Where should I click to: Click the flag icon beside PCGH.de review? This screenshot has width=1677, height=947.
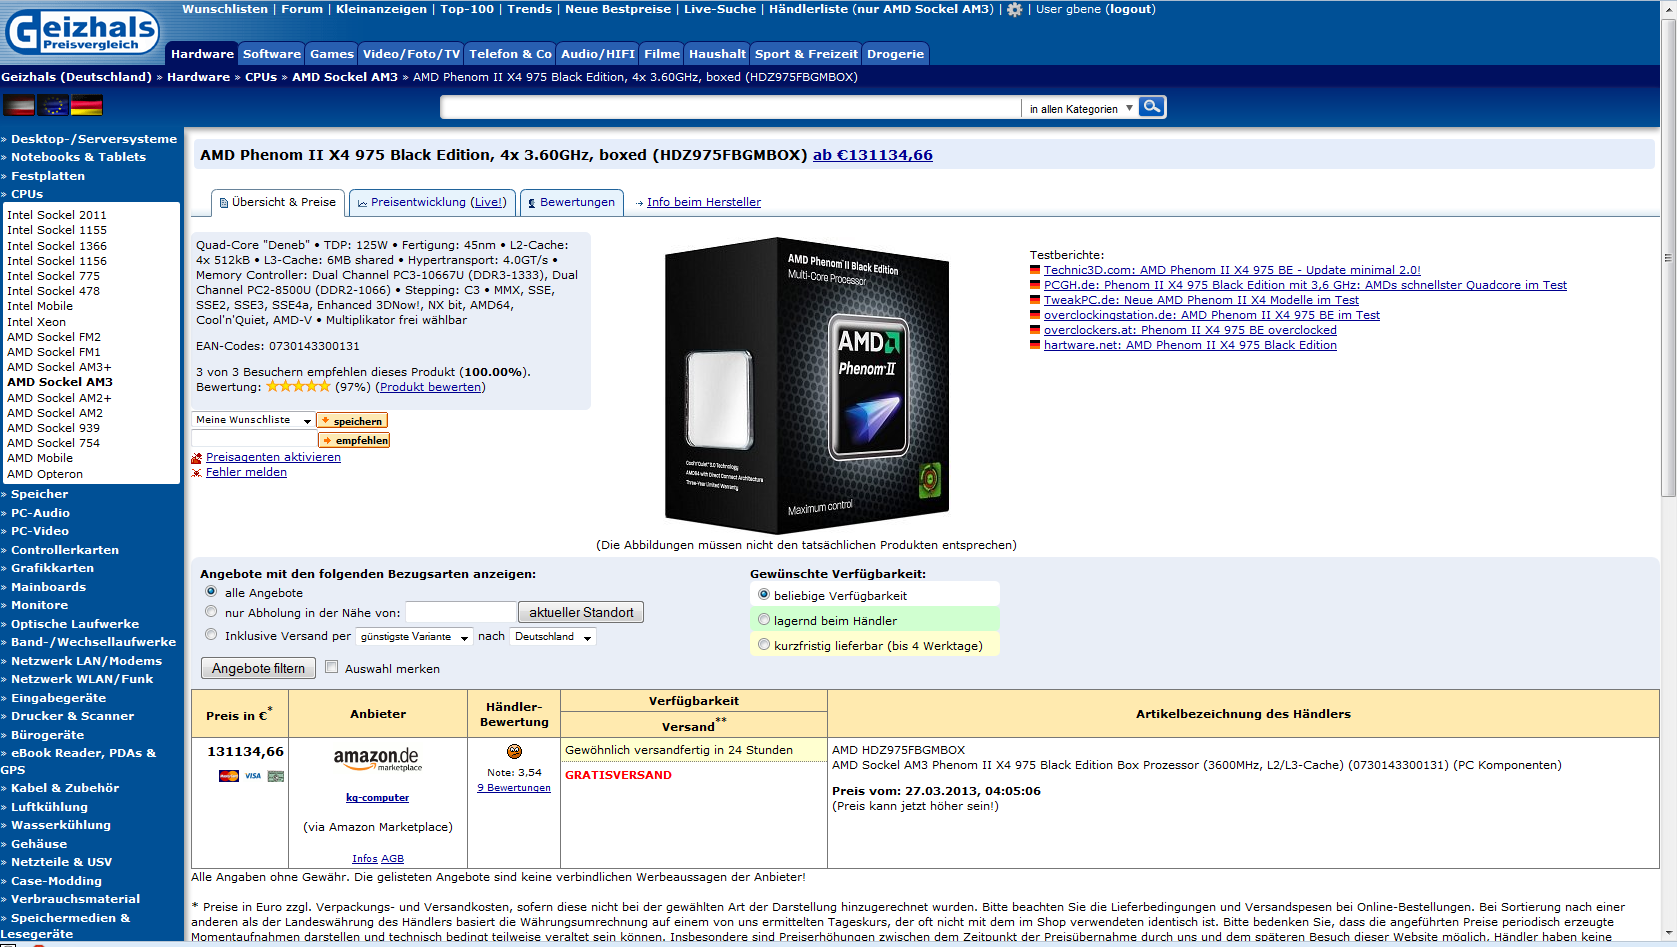click(x=1035, y=285)
